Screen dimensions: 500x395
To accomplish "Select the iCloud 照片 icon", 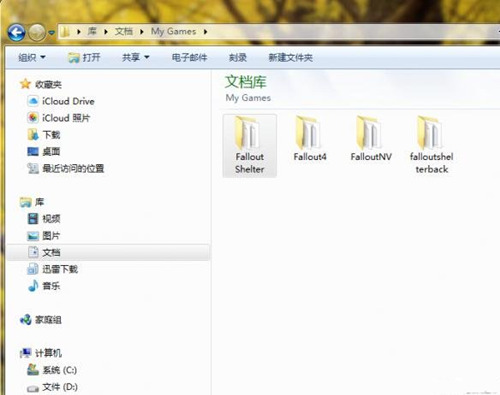I will (33, 118).
